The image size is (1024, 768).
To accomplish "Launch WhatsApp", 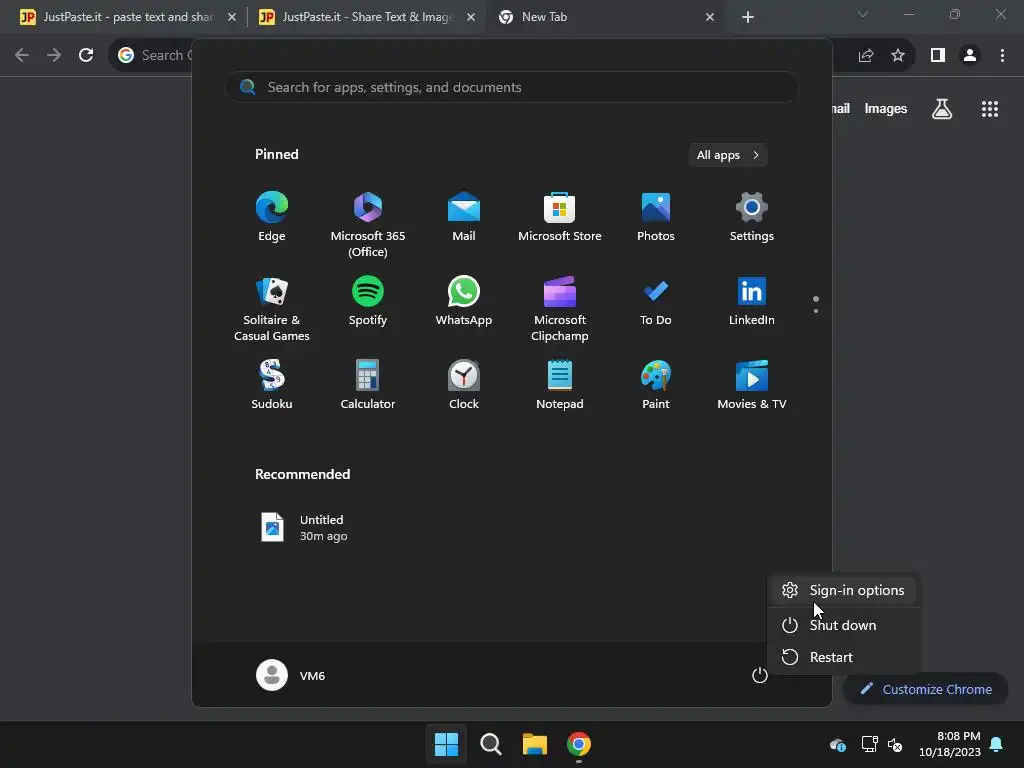I will tap(464, 301).
